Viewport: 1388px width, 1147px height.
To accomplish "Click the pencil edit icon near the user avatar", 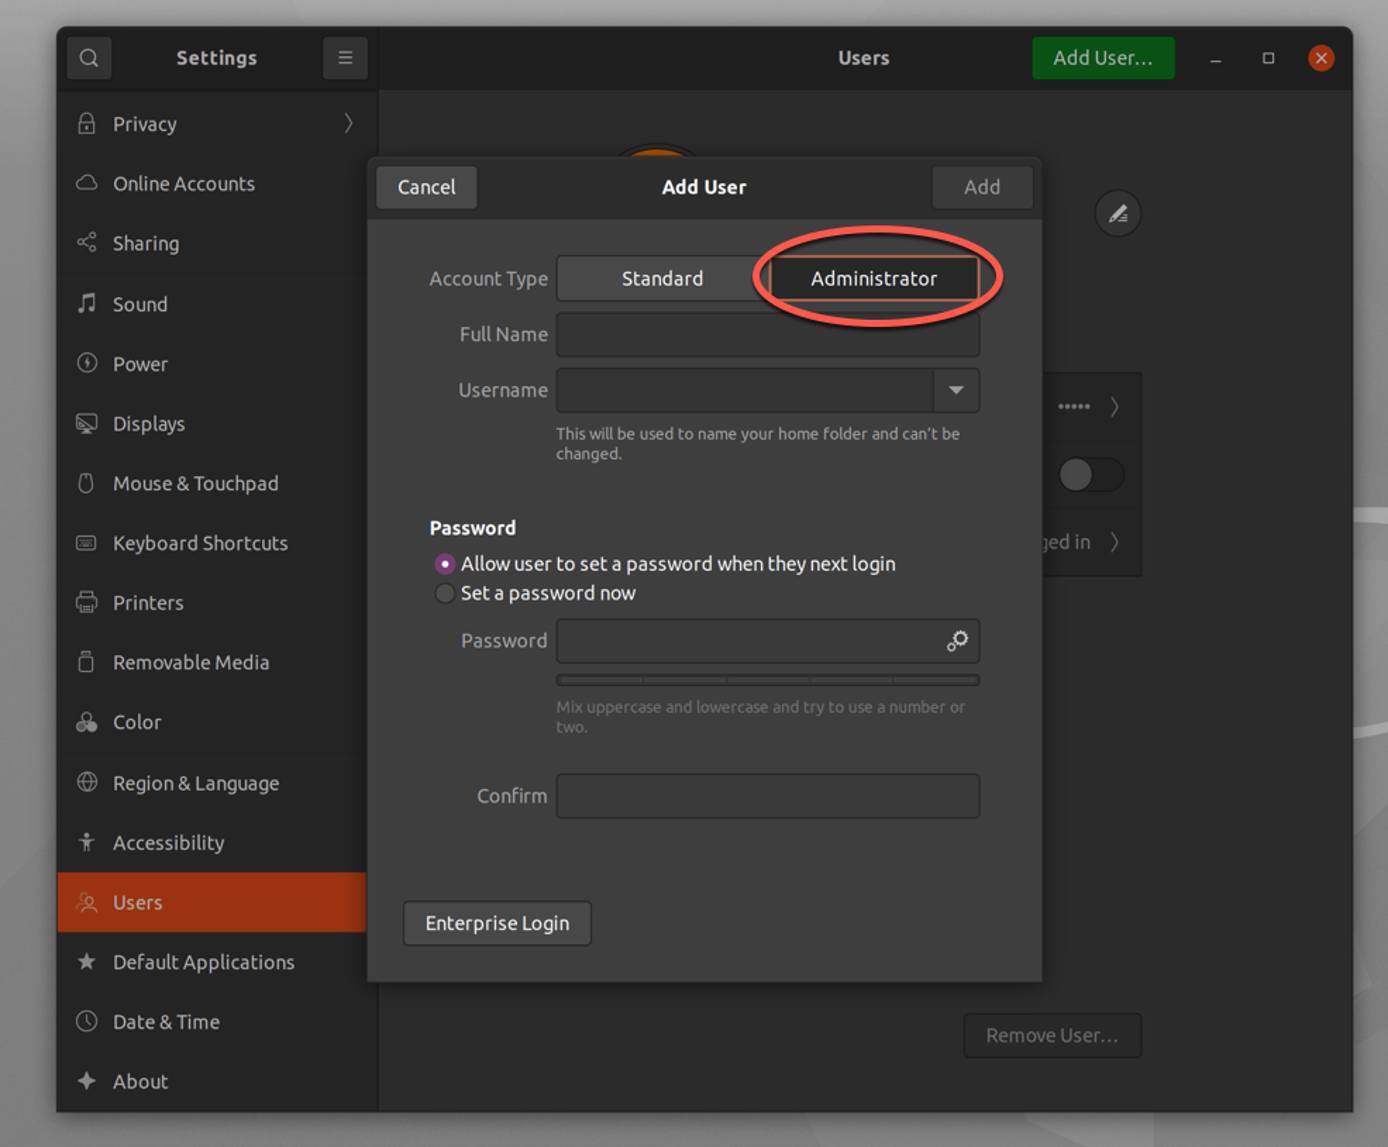I will pos(1118,213).
